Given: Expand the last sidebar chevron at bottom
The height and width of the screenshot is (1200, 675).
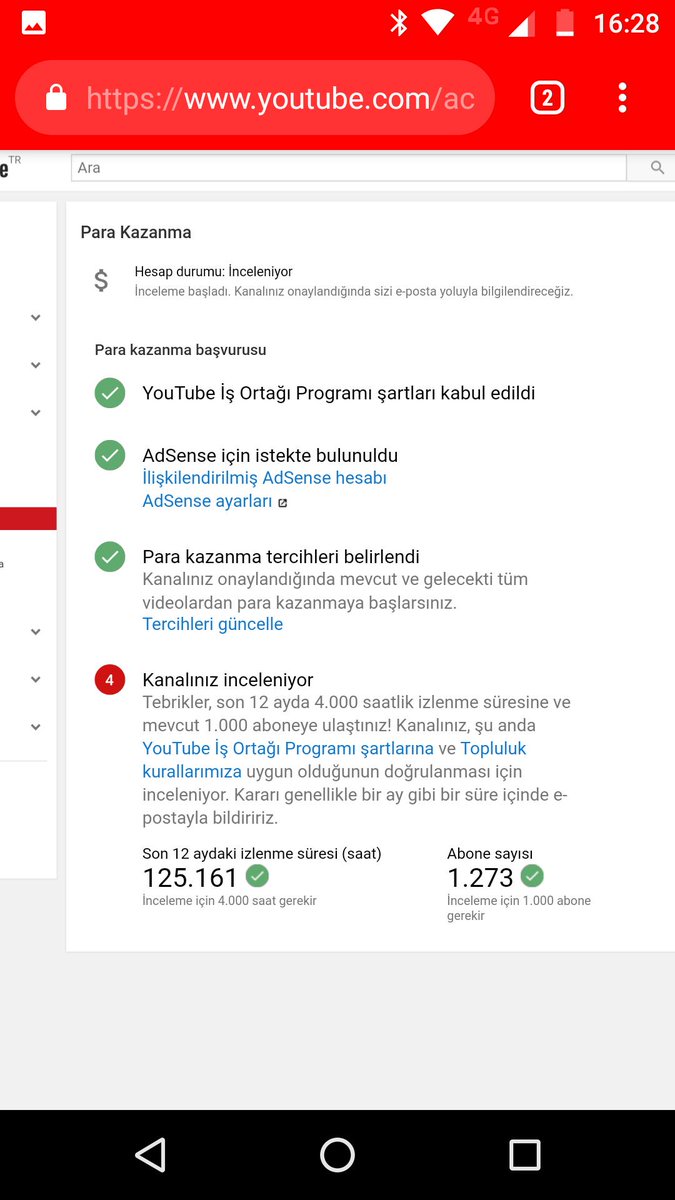Looking at the screenshot, I should (35, 727).
